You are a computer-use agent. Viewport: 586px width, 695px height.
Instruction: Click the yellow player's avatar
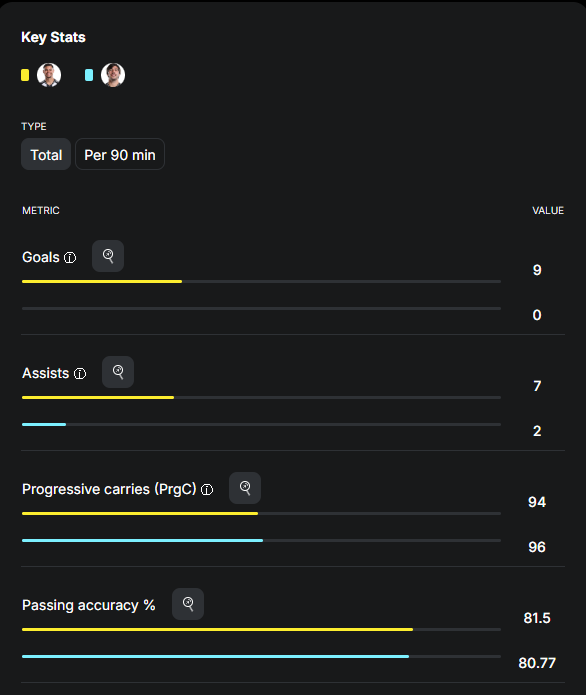[49, 75]
